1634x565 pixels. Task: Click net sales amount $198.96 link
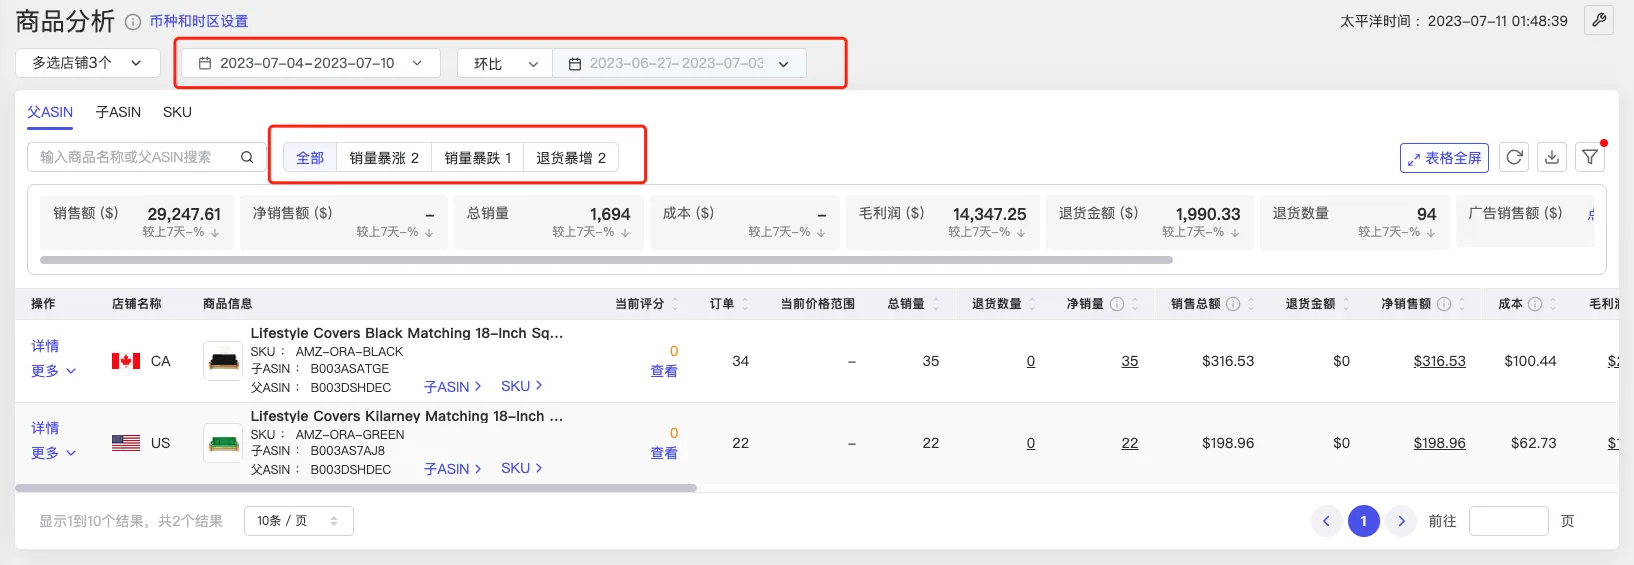pos(1439,443)
